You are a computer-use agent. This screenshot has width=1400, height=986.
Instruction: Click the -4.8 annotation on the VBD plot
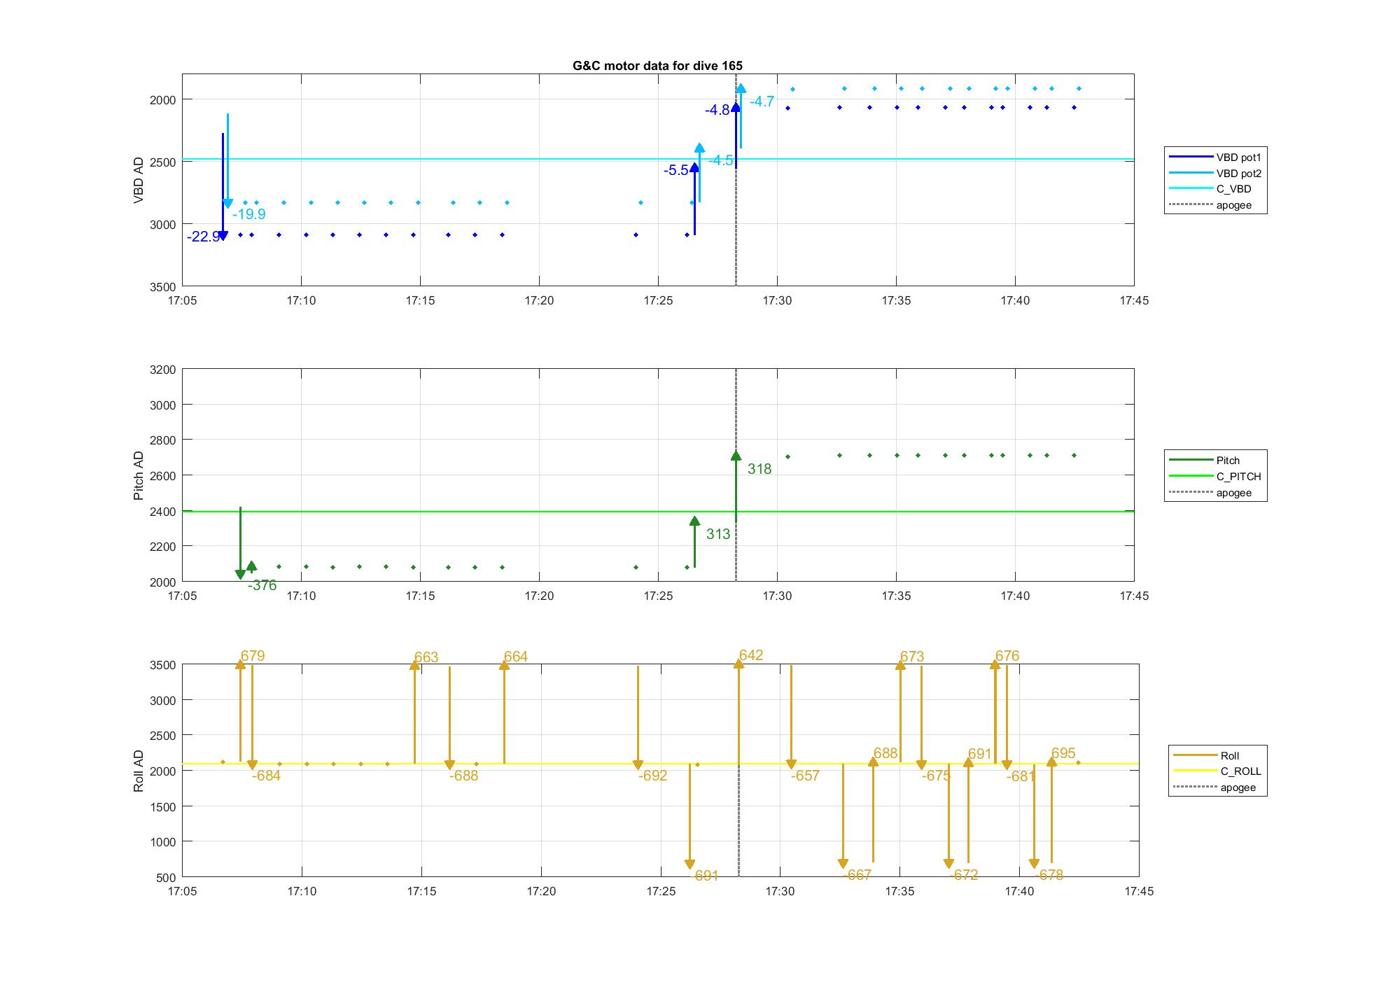pyautogui.click(x=717, y=110)
